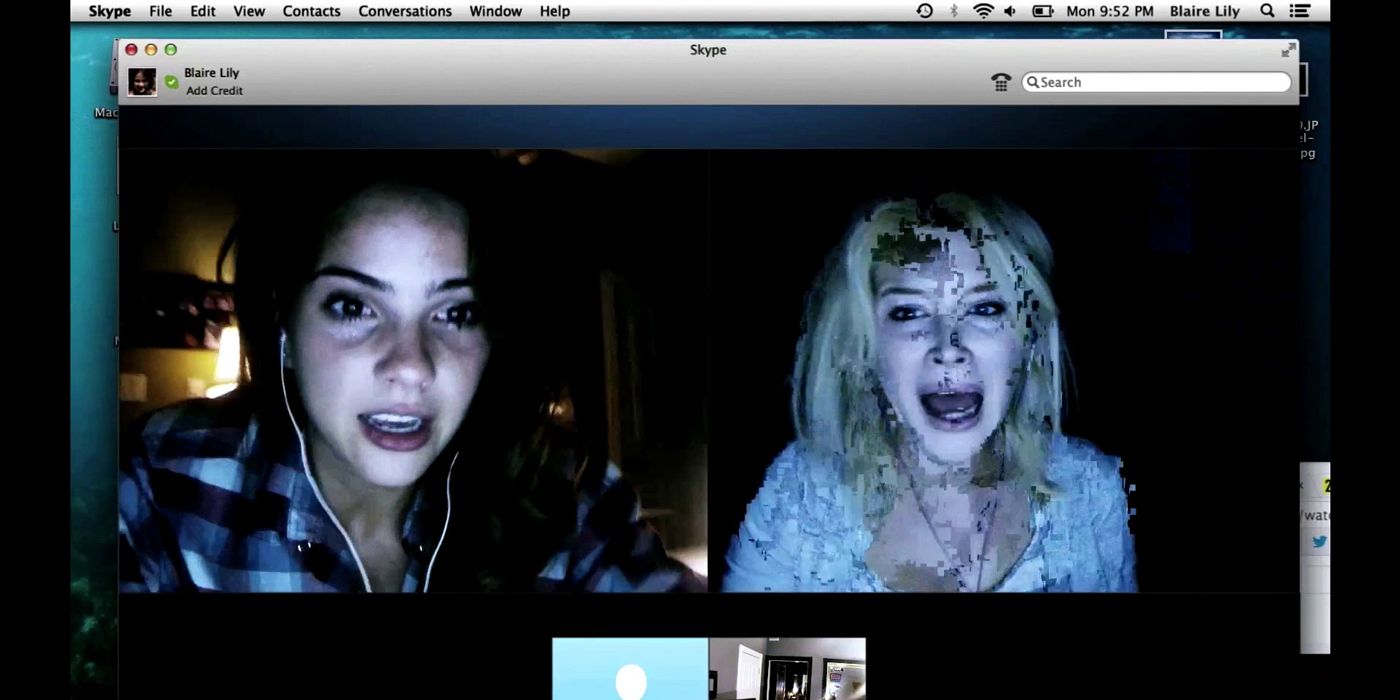Open the Skype application menu
This screenshot has height=700, width=1400.
coord(109,11)
